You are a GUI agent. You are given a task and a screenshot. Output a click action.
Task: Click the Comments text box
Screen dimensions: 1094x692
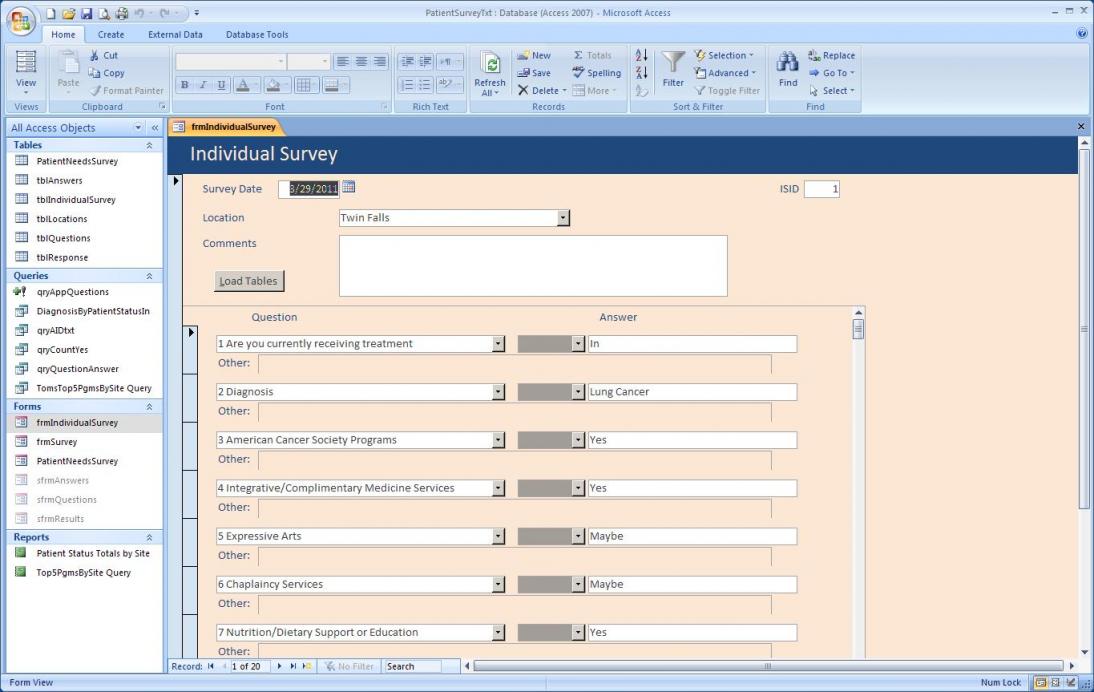click(x=533, y=266)
